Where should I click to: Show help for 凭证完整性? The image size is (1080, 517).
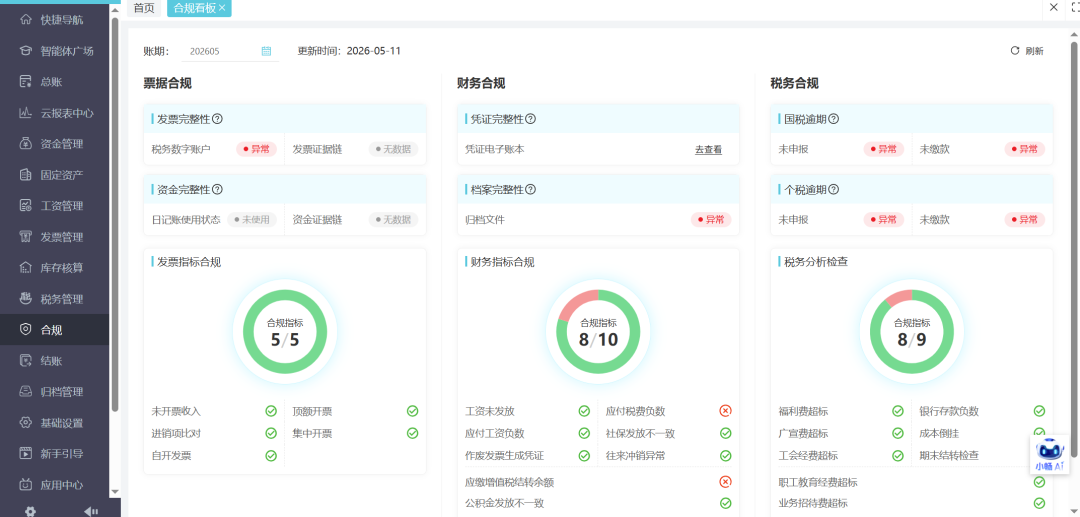coord(530,119)
